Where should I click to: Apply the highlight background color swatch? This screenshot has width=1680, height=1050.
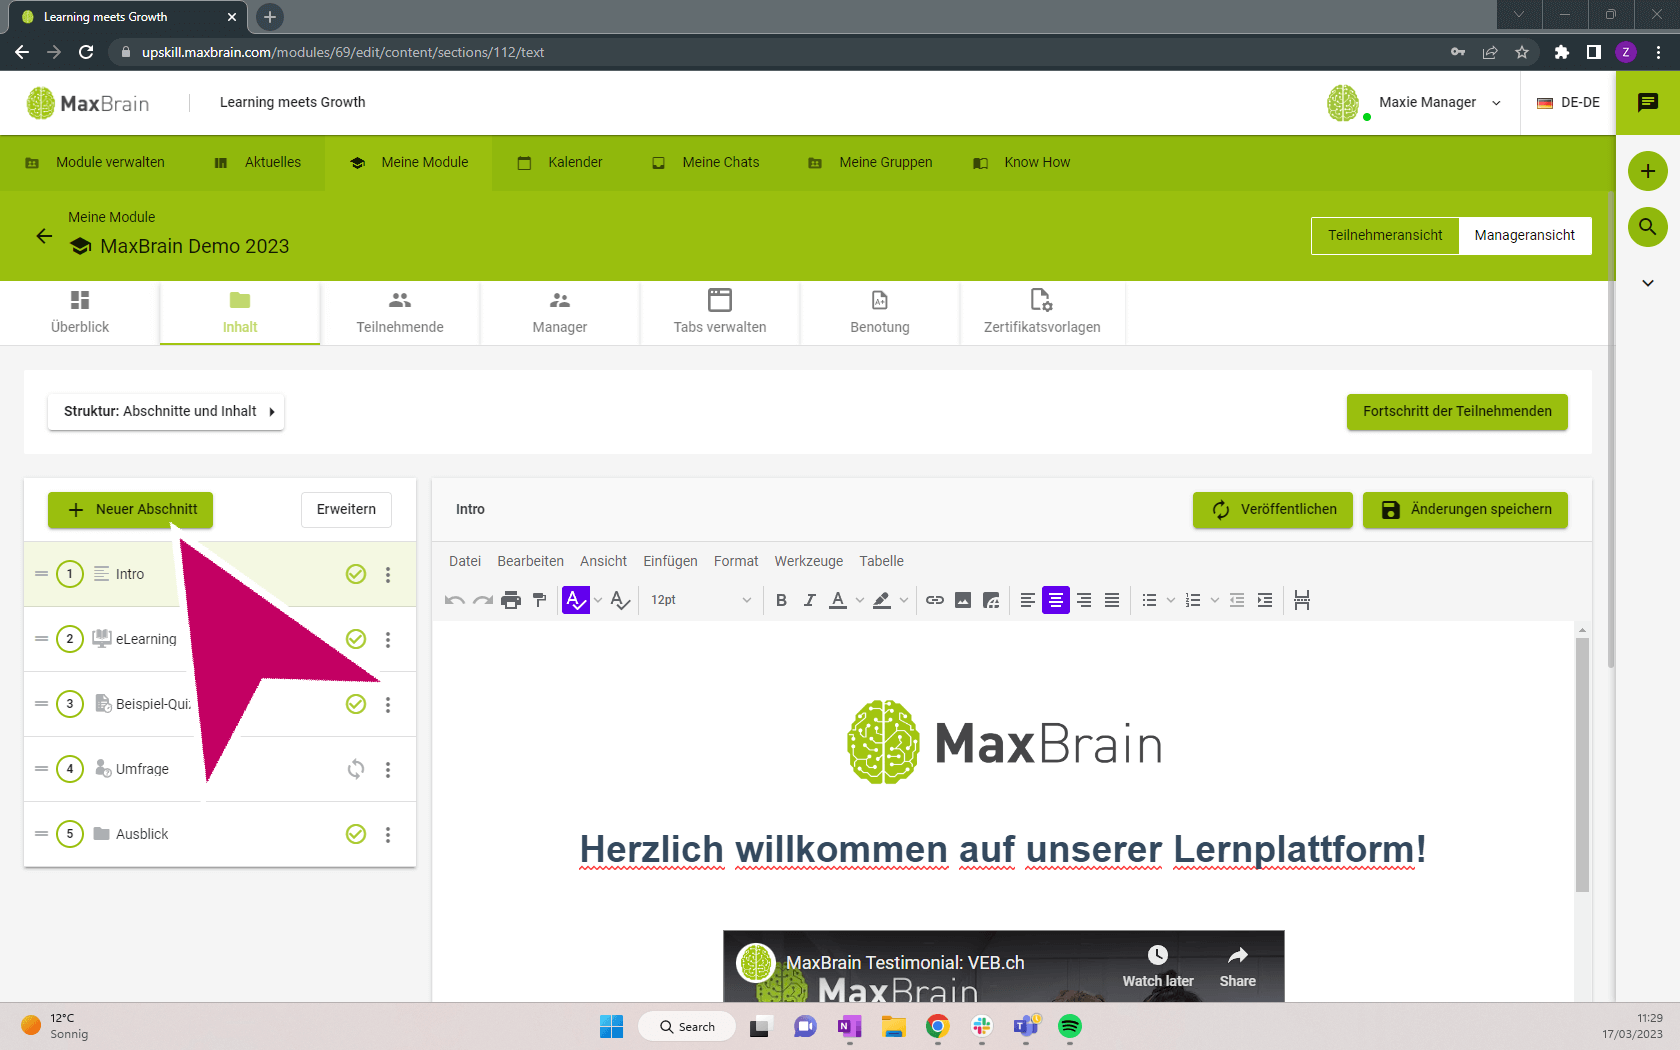882,600
